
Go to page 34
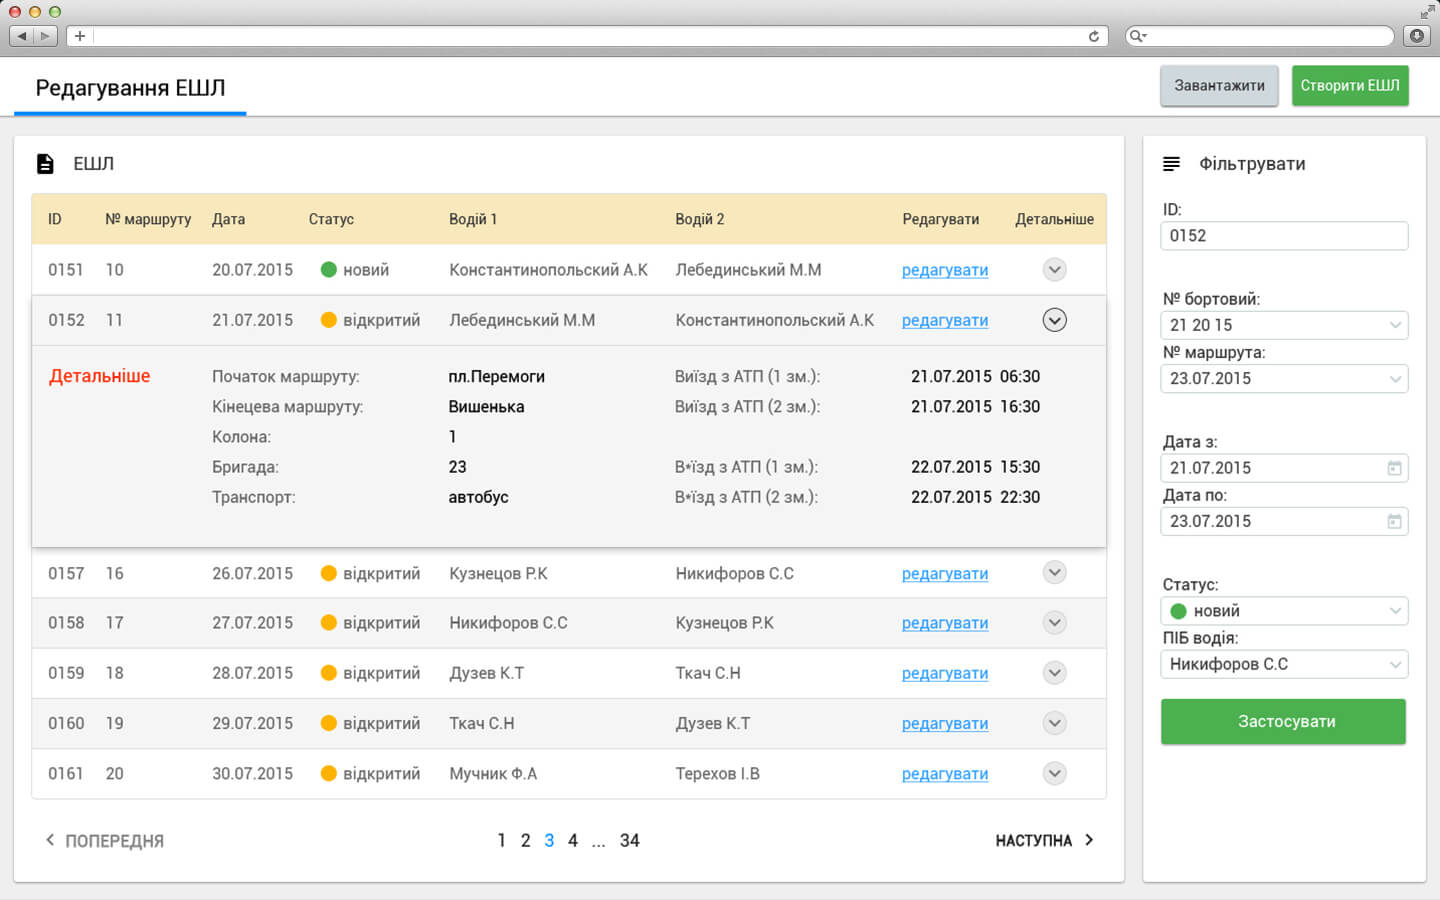pyautogui.click(x=629, y=841)
